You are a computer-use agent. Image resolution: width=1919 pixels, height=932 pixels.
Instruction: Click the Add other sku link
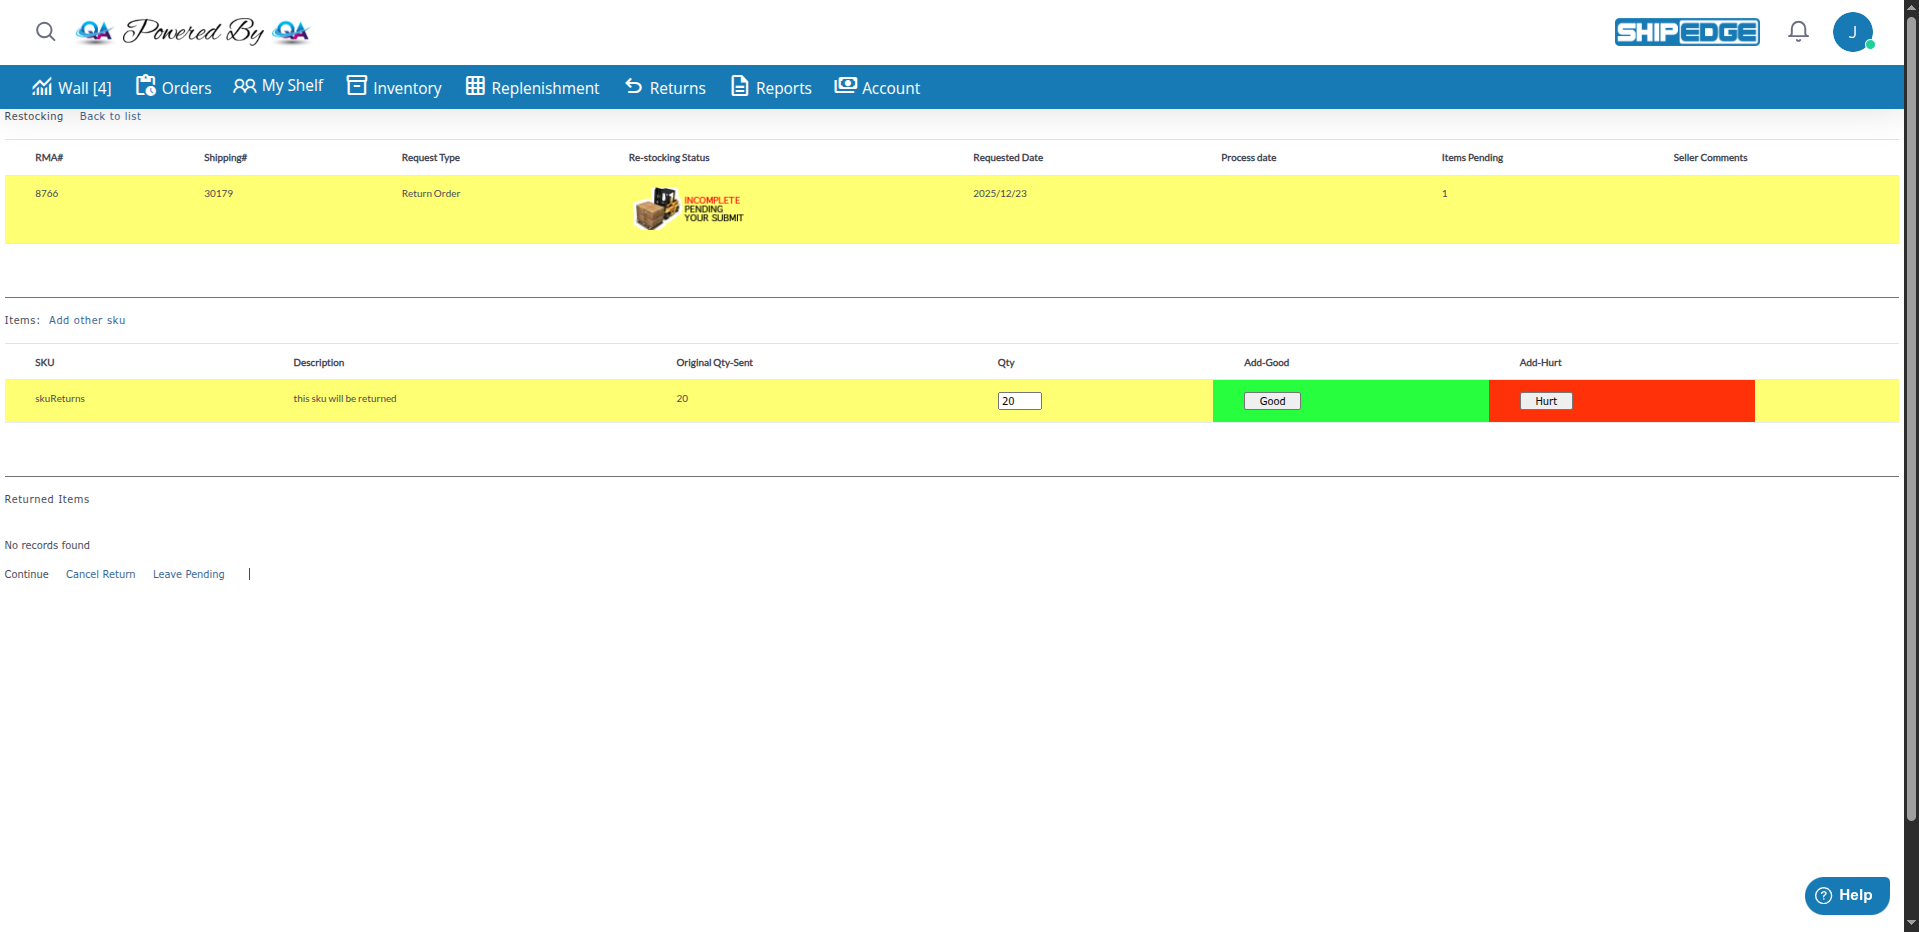pos(87,321)
